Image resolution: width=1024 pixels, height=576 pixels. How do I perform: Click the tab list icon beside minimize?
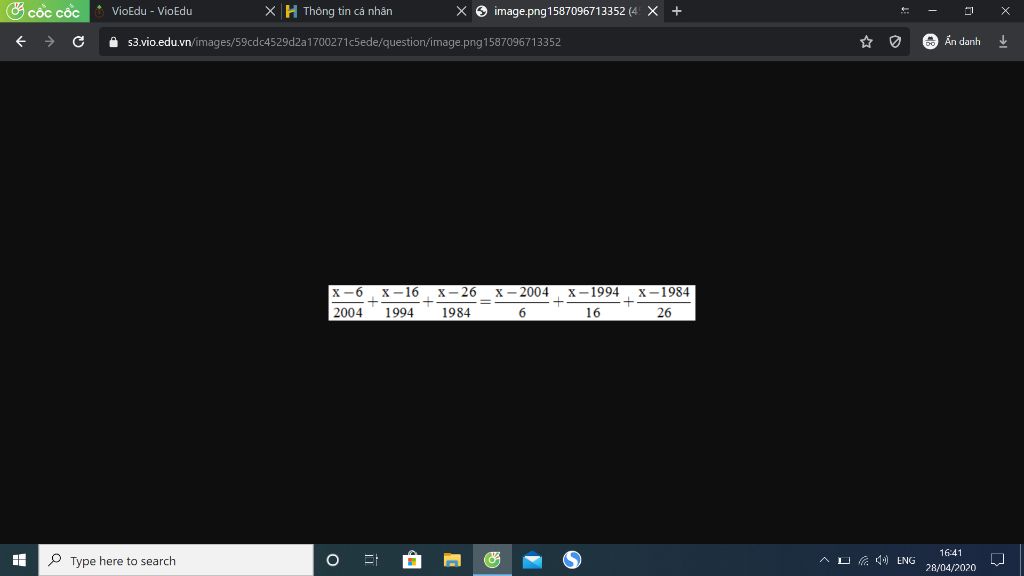(x=904, y=11)
